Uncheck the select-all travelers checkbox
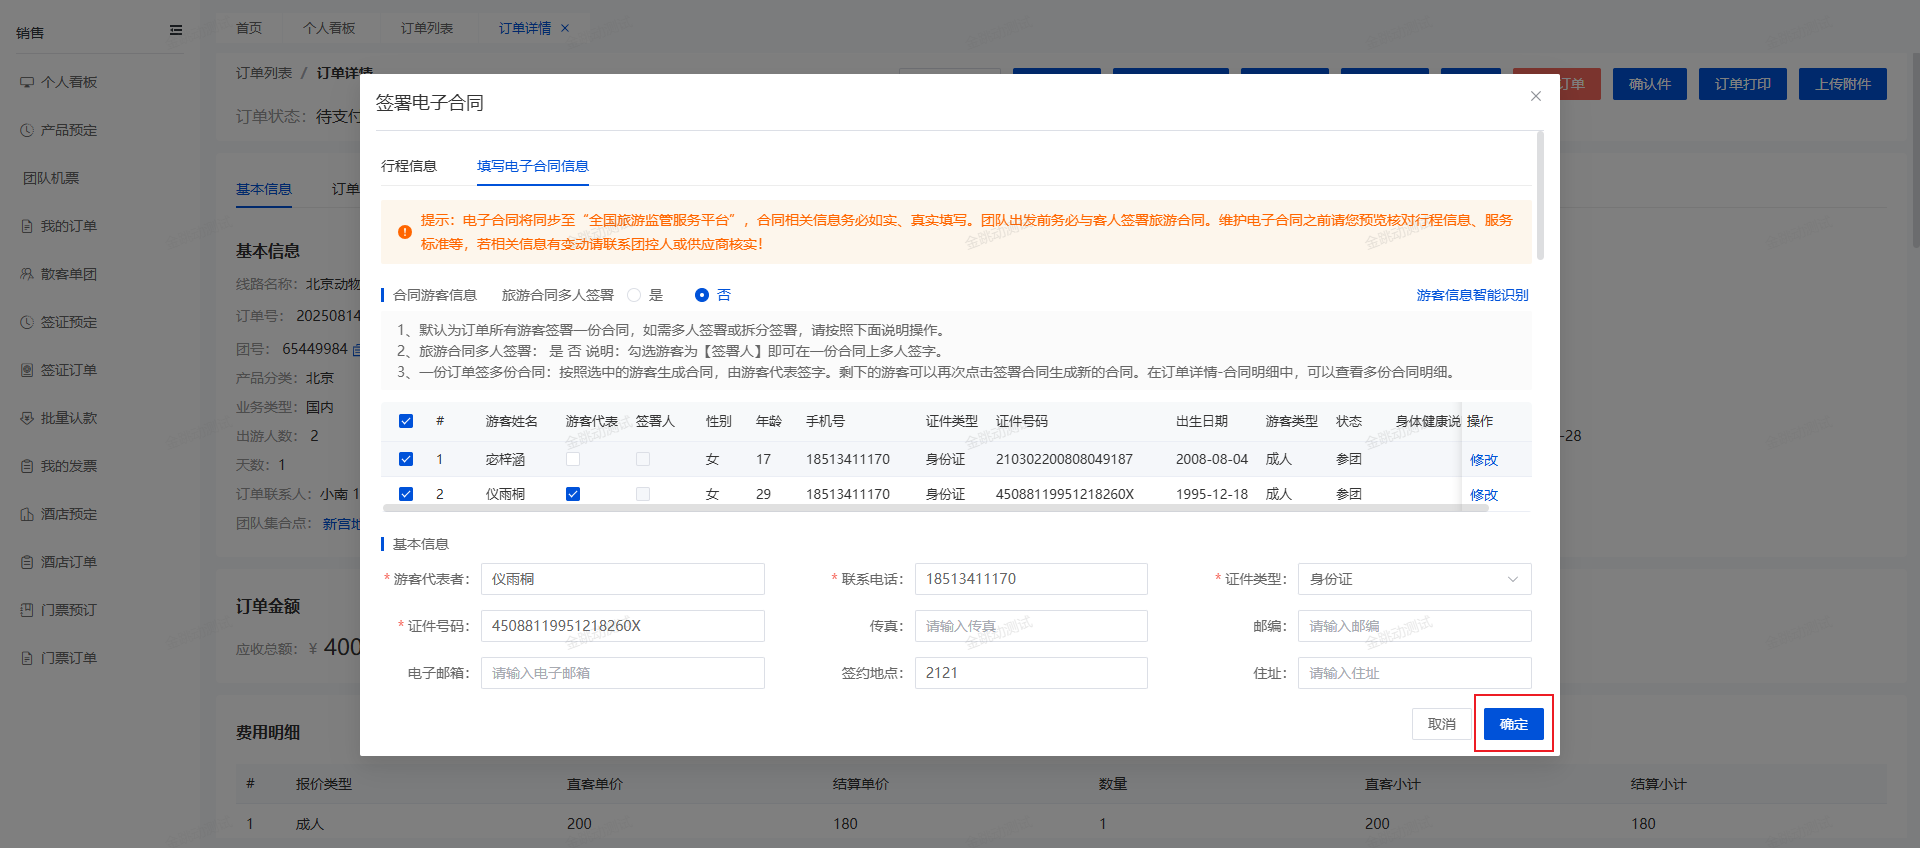 pyautogui.click(x=406, y=421)
